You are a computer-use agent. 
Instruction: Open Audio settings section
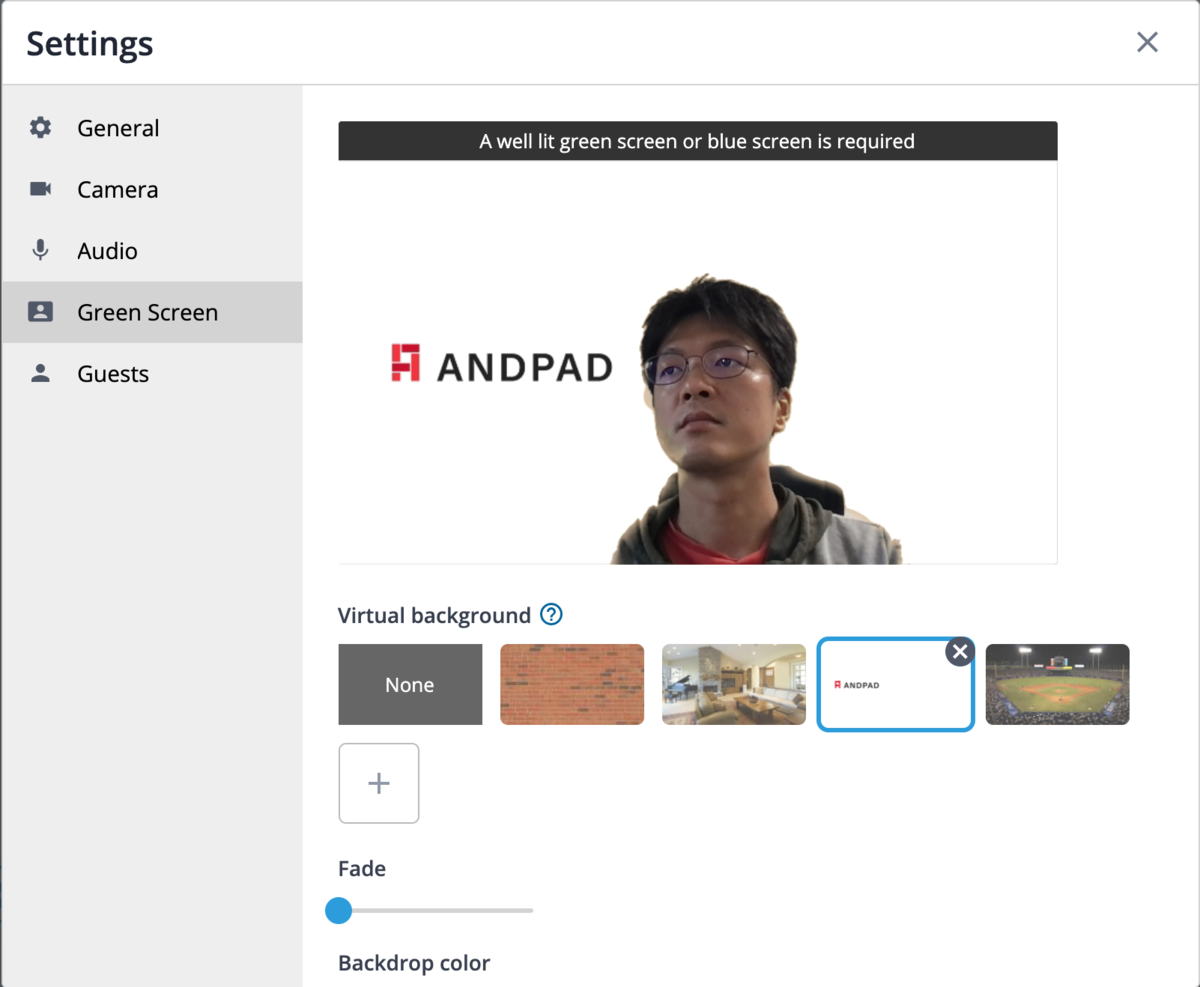tap(152, 251)
